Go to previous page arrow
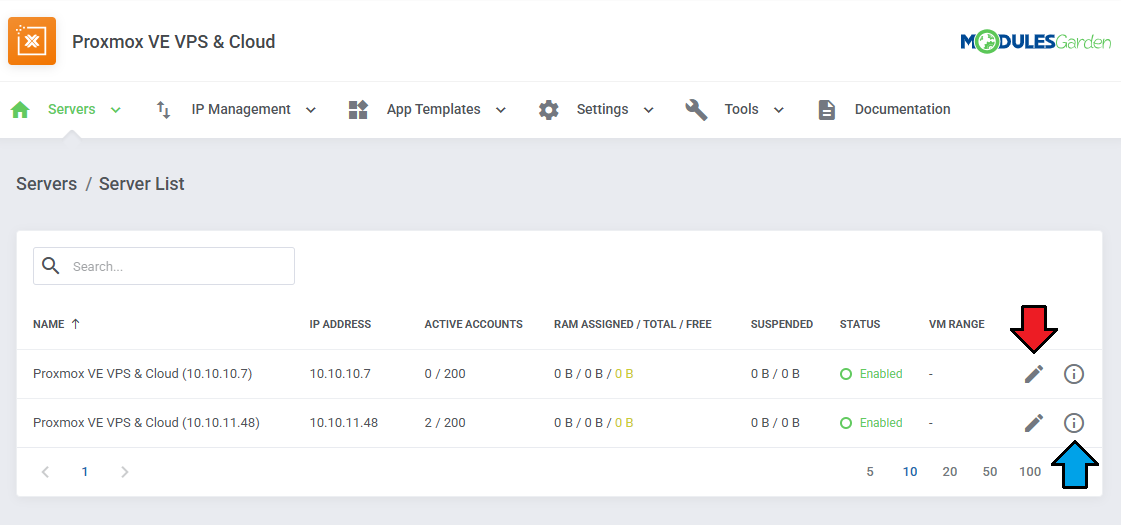 pos(45,471)
